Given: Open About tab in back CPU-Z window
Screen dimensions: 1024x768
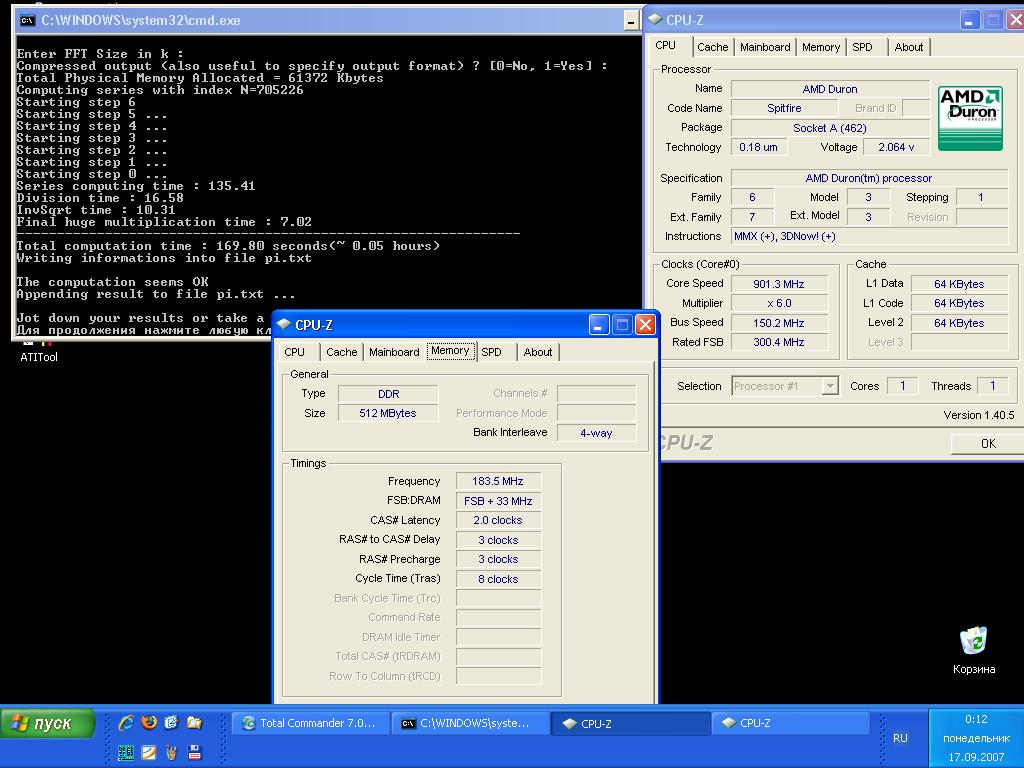Looking at the screenshot, I should [x=908, y=47].
